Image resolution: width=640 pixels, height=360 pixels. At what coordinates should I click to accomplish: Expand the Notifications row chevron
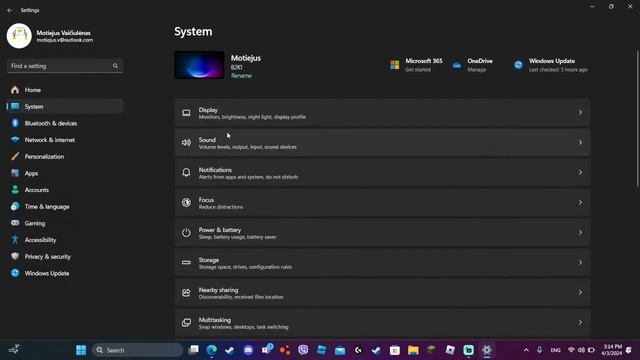(x=580, y=173)
